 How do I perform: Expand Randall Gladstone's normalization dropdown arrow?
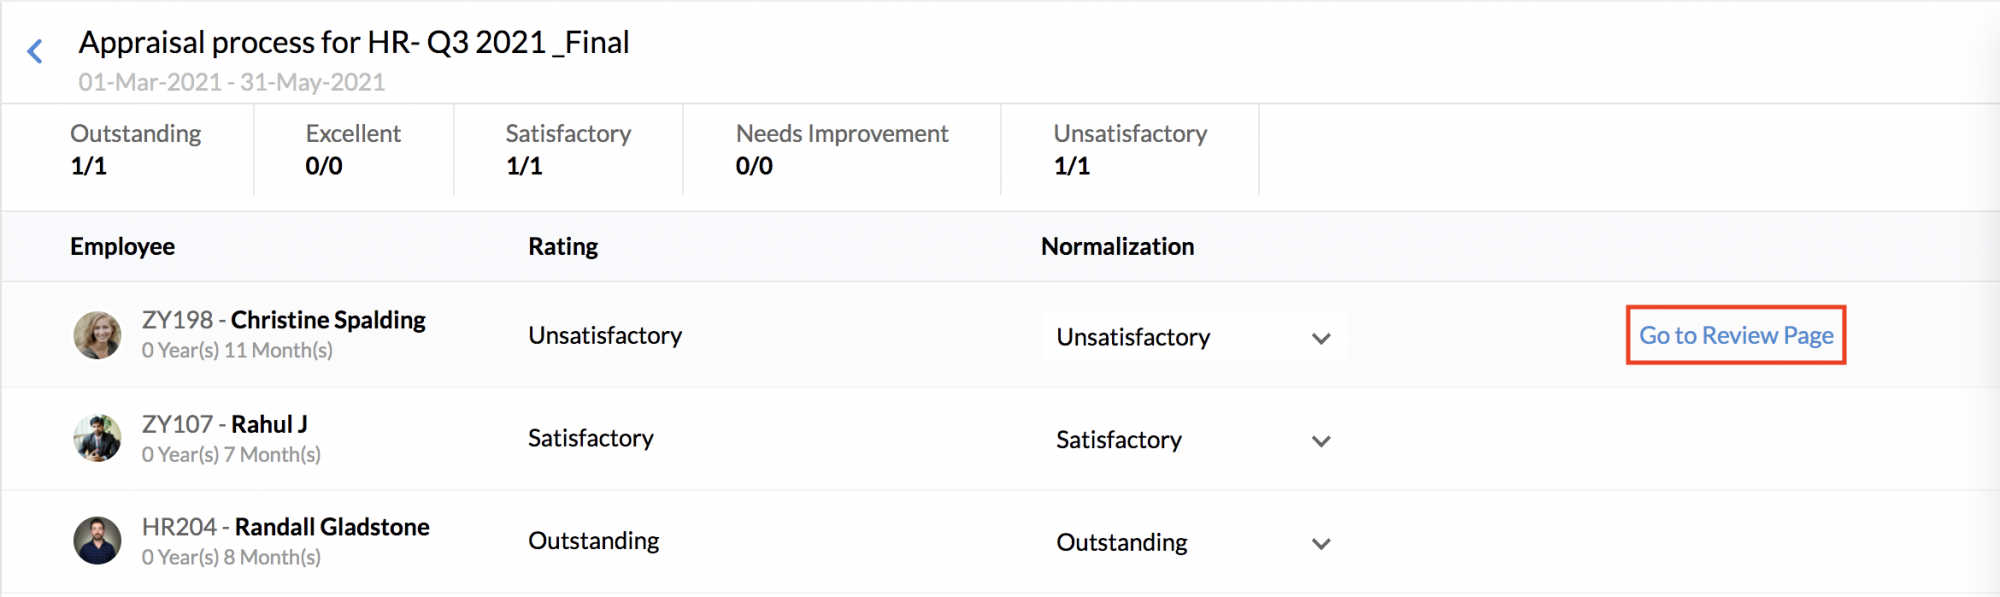point(1321,544)
